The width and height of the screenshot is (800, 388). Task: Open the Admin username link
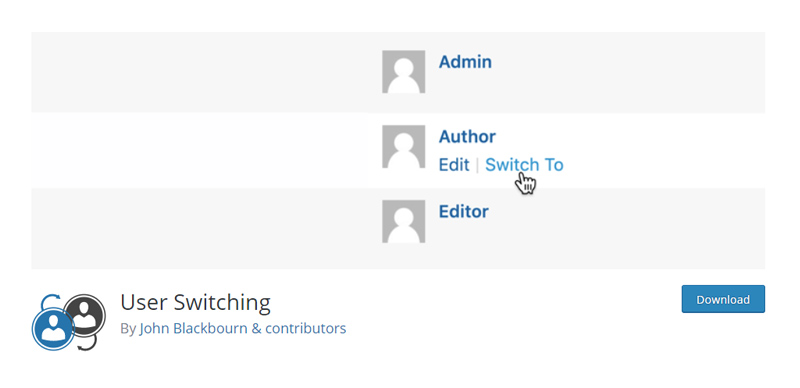pyautogui.click(x=465, y=62)
